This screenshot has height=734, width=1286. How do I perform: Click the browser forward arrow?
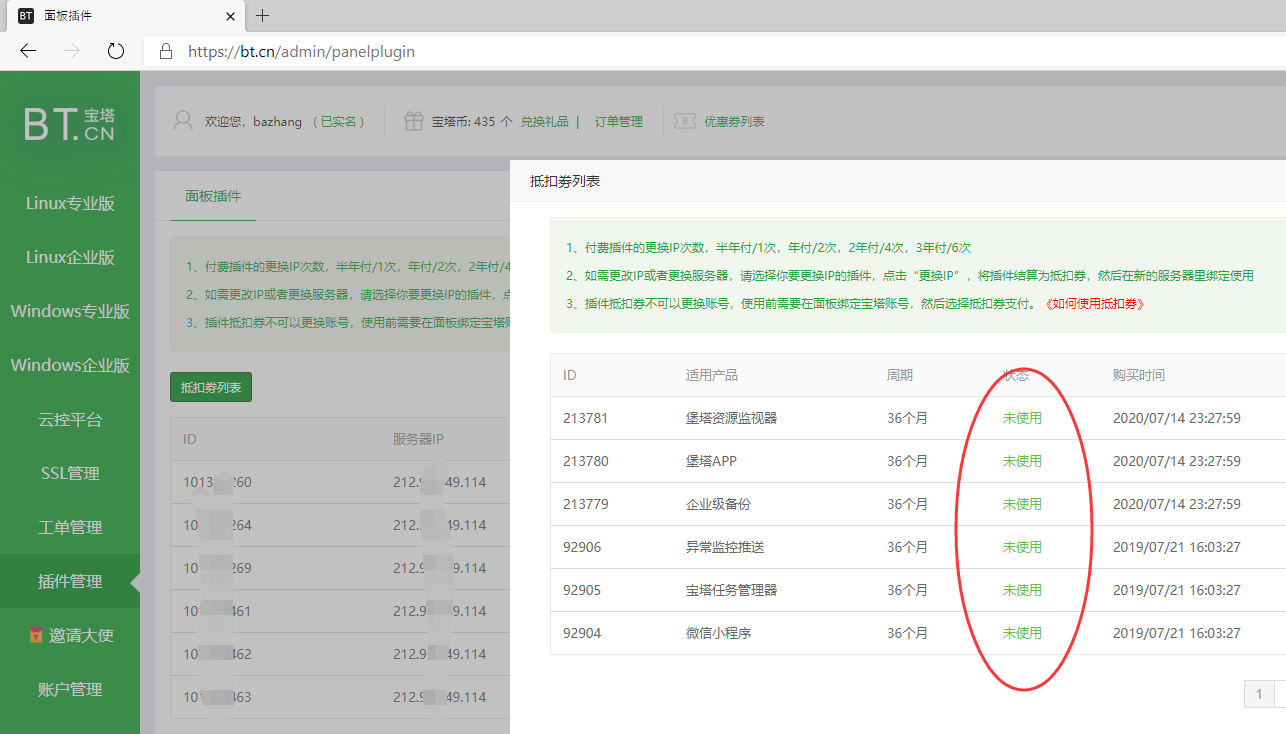tap(72, 51)
